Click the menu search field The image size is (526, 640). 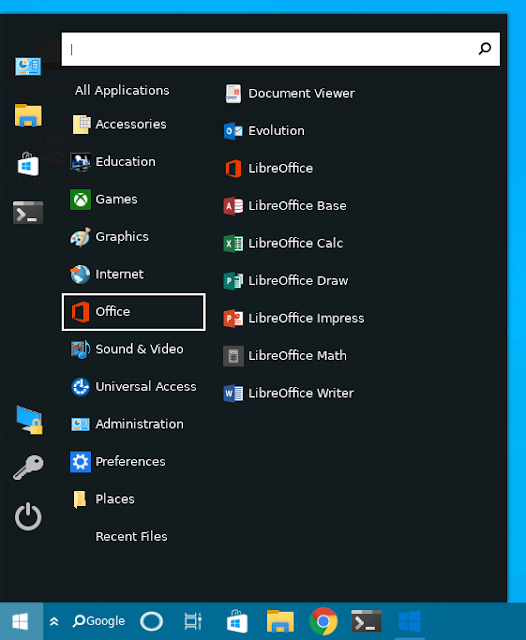pyautogui.click(x=280, y=49)
